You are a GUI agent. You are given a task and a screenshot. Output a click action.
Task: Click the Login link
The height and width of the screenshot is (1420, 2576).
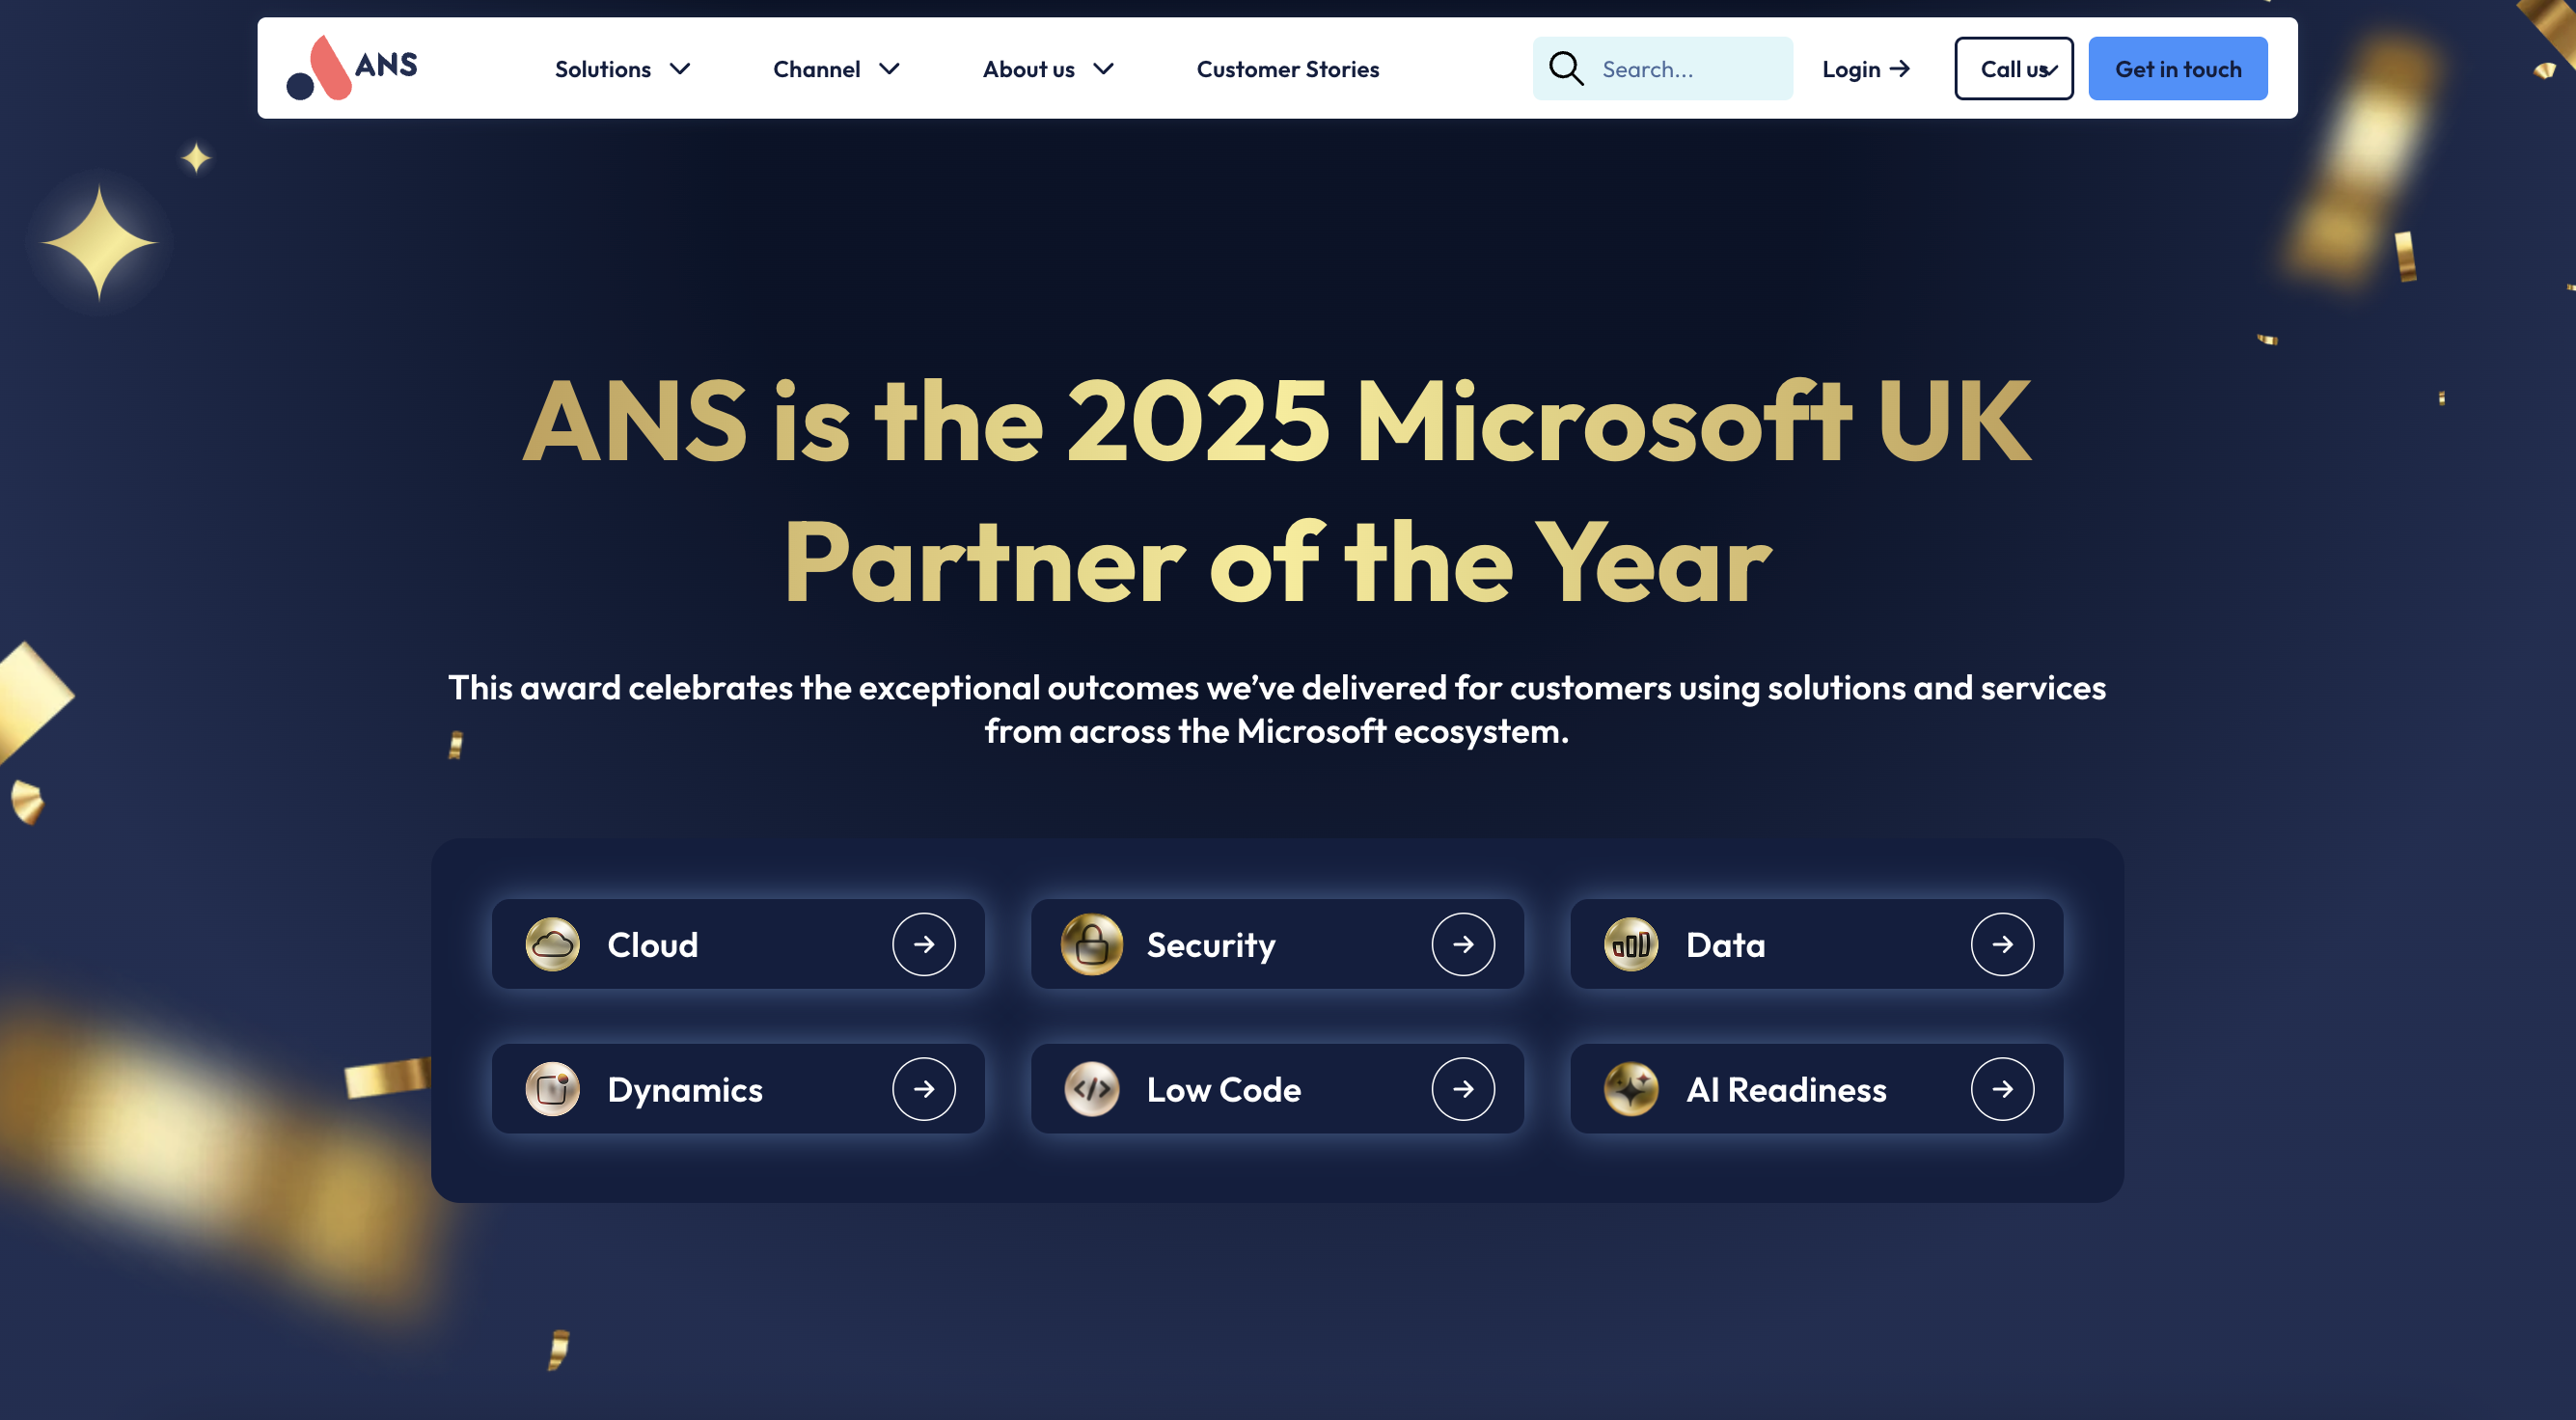(1865, 69)
